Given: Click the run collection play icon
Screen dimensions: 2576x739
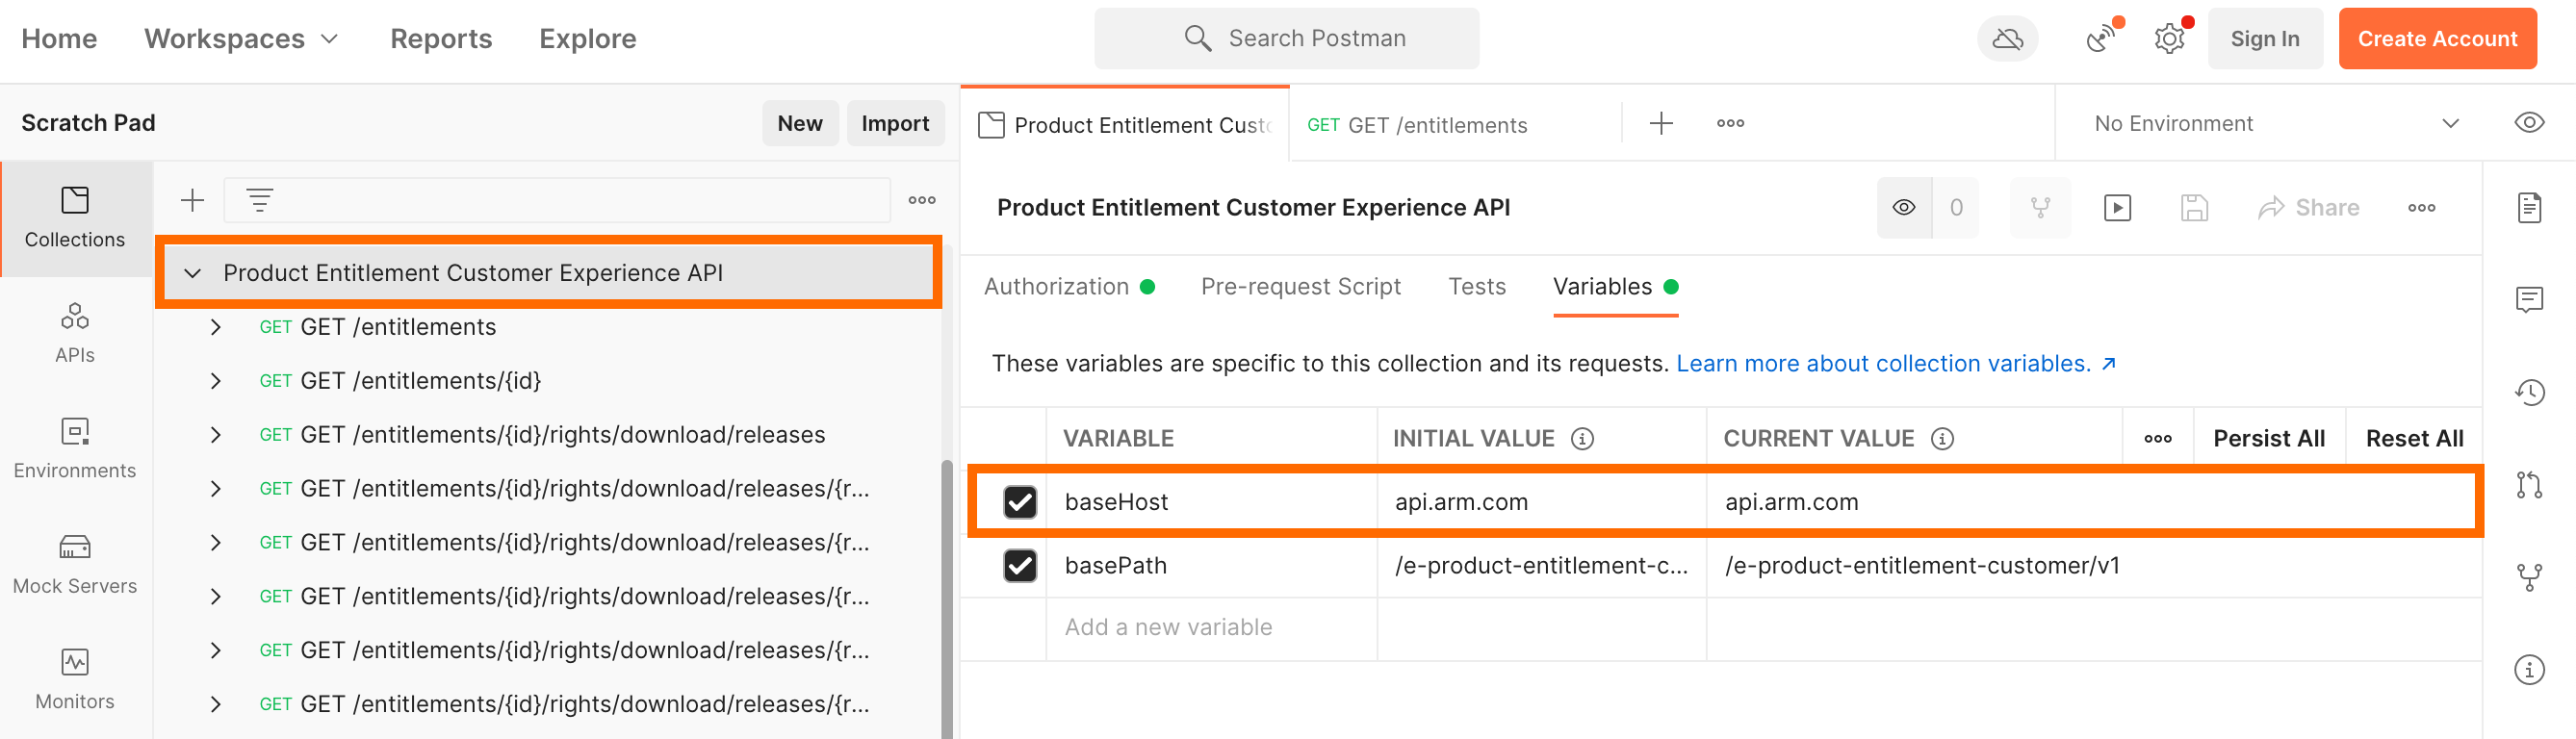Looking at the screenshot, I should [2117, 208].
